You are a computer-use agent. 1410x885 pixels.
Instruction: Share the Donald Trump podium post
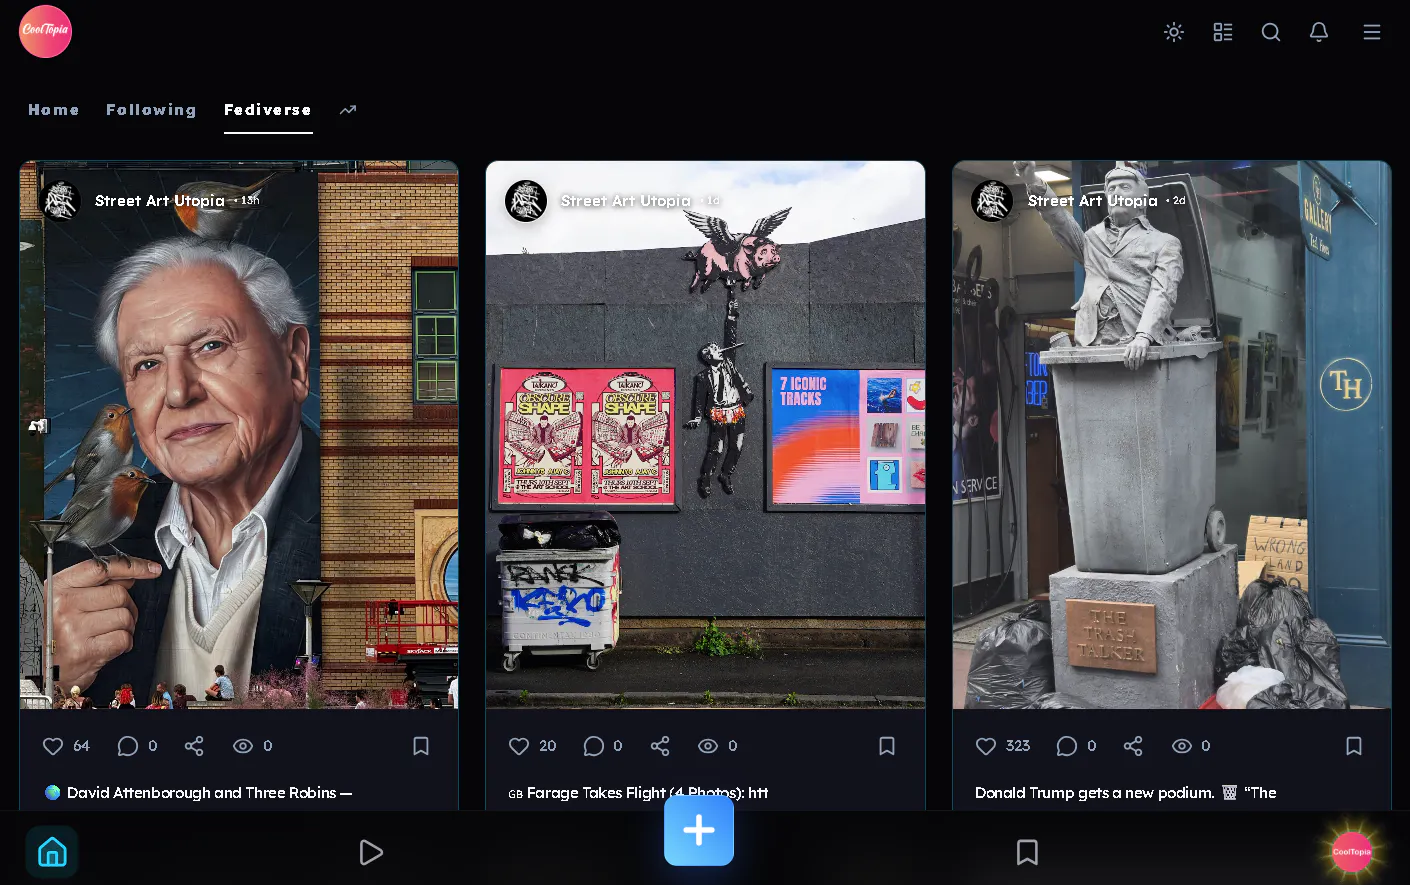(1133, 746)
